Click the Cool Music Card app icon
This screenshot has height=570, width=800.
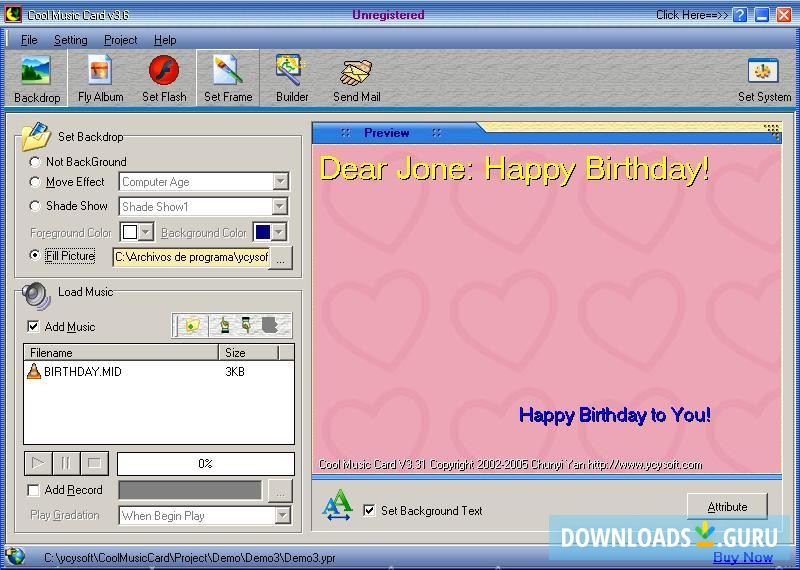(13, 14)
